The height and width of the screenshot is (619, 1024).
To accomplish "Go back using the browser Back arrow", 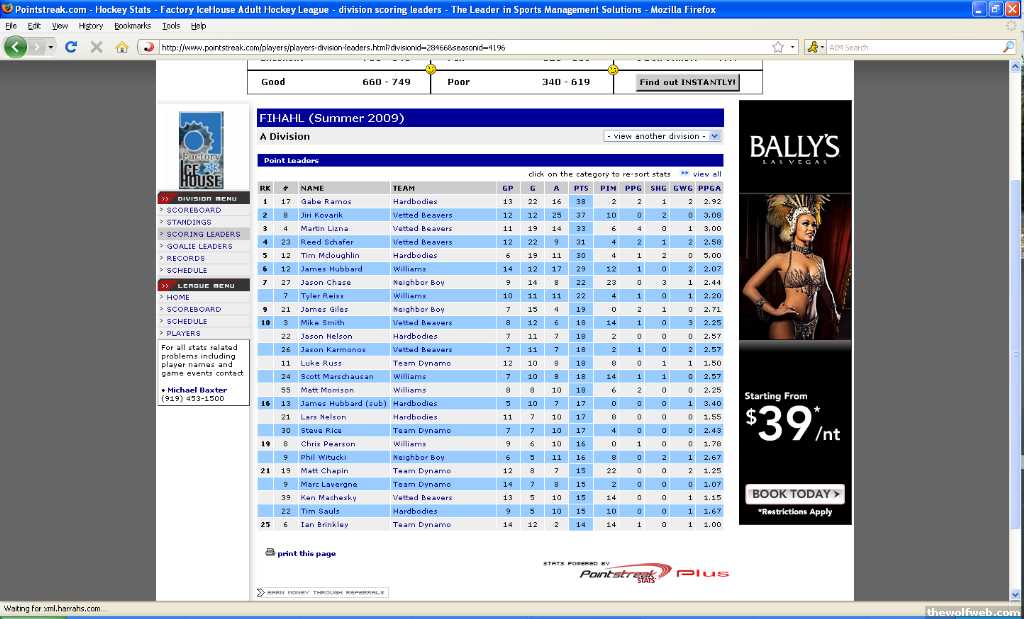I will (16, 47).
